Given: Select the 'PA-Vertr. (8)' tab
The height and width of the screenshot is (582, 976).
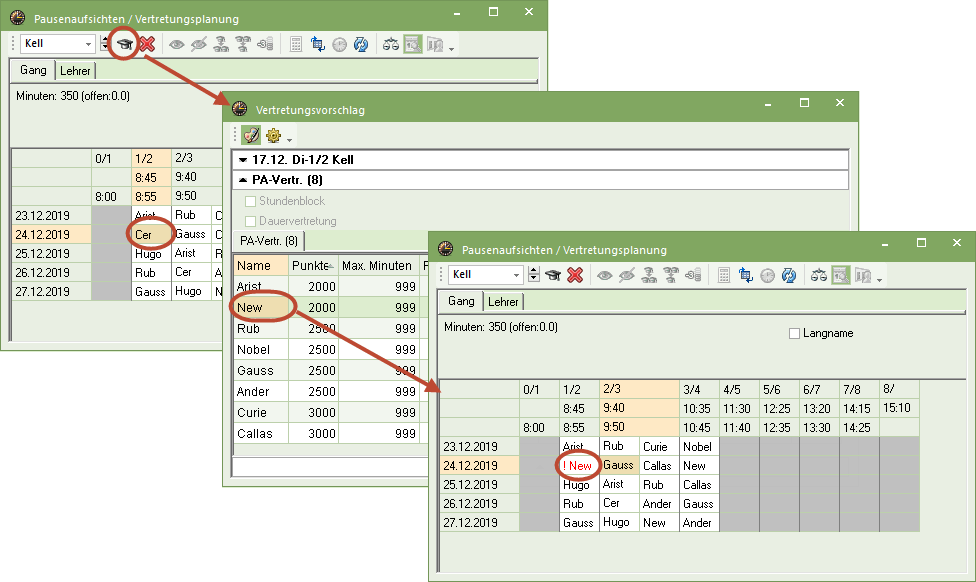Looking at the screenshot, I should pyautogui.click(x=269, y=241).
